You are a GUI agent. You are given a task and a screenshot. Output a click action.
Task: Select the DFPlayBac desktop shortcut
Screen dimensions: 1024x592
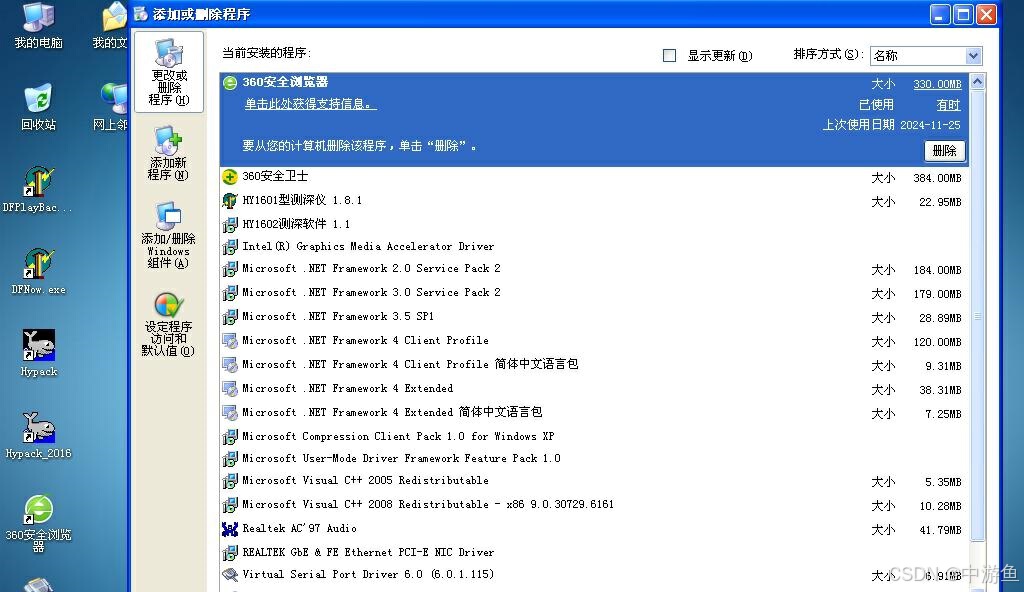[x=37, y=189]
